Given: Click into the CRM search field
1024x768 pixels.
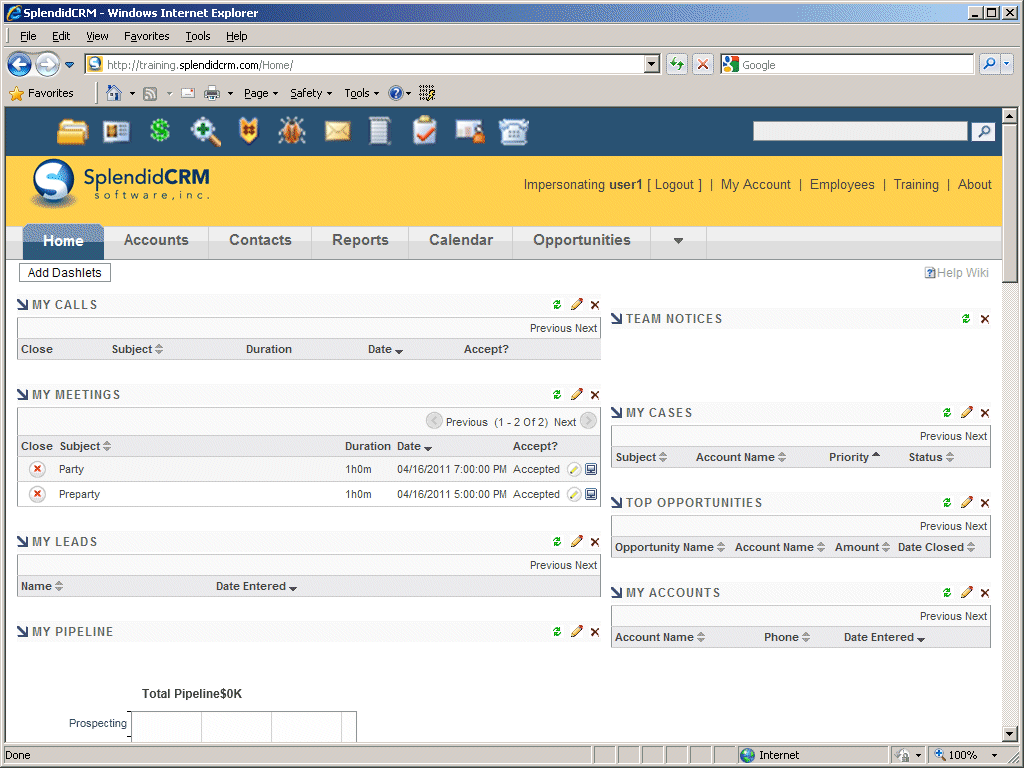Looking at the screenshot, I should click(x=859, y=131).
